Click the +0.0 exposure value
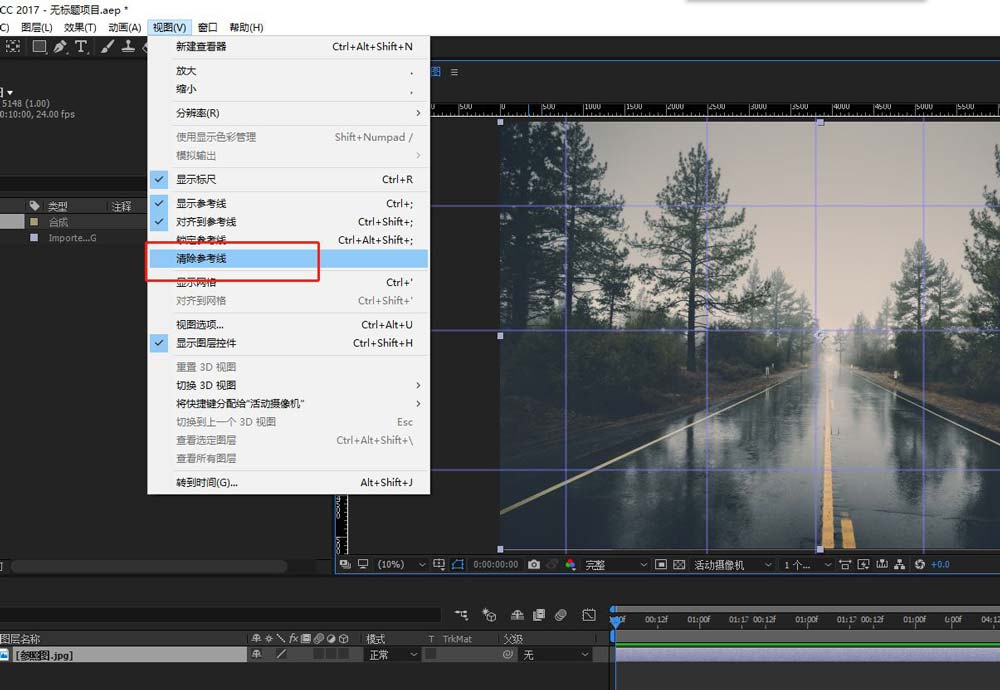The image size is (1000, 690). tap(940, 564)
